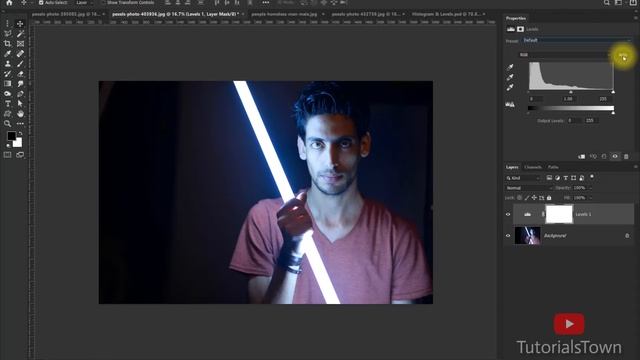The image size is (640, 360).
Task: Open the Kind filter dropdown
Action: (x=523, y=178)
